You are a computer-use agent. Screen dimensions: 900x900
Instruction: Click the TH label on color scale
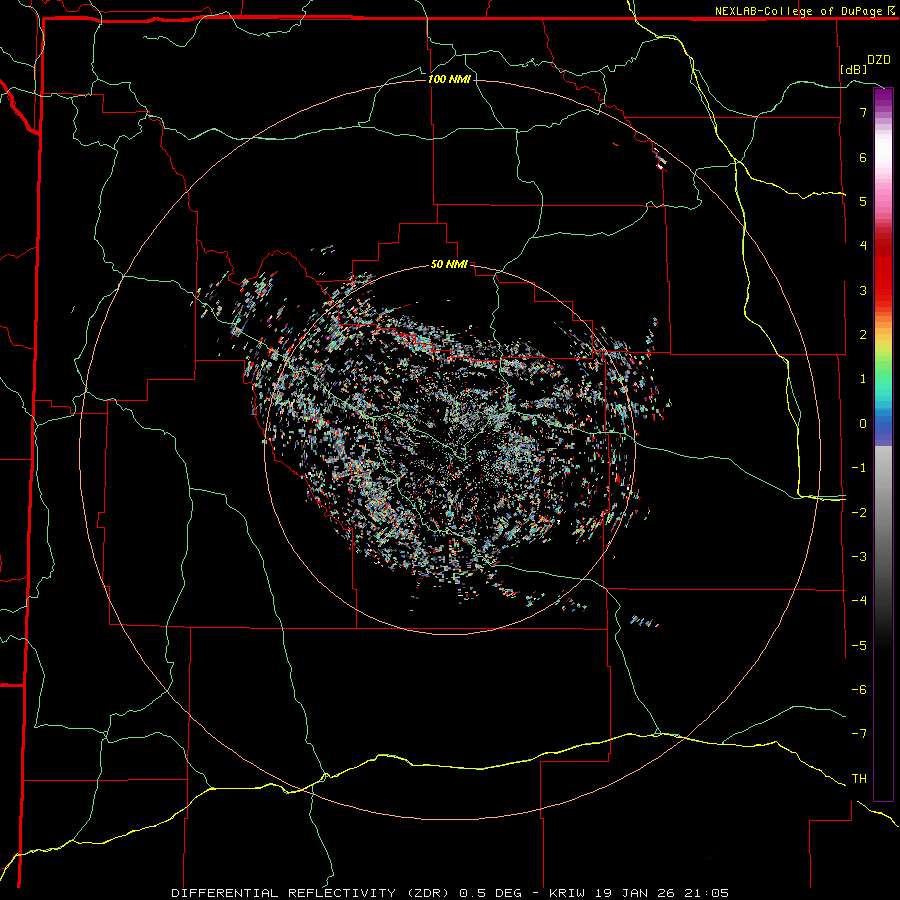click(859, 778)
